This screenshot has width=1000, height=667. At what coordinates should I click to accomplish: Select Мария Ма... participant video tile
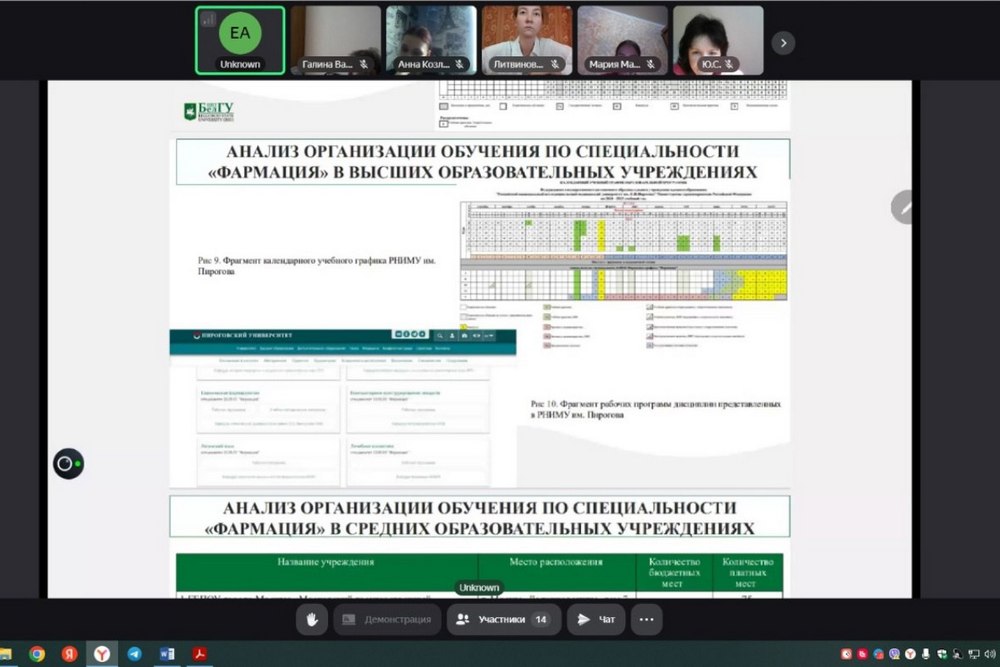[x=622, y=40]
